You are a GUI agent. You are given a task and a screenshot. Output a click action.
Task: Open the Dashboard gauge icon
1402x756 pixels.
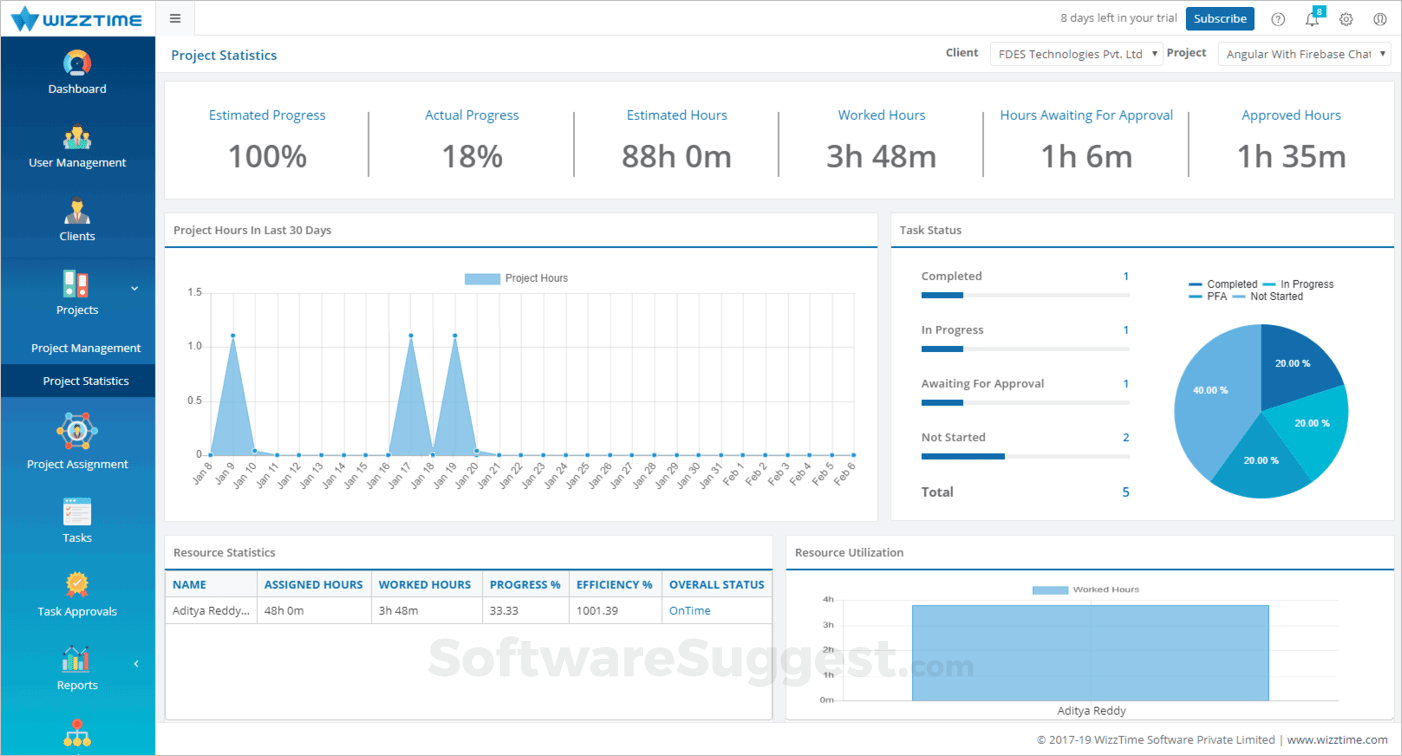(77, 62)
